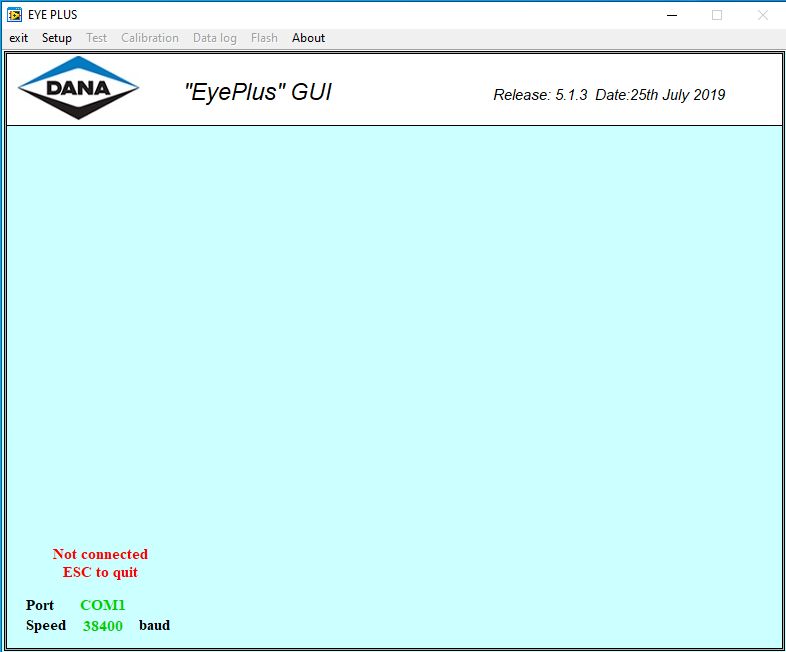786x652 pixels.
Task: Click the 38400 speed value
Action: click(x=103, y=625)
